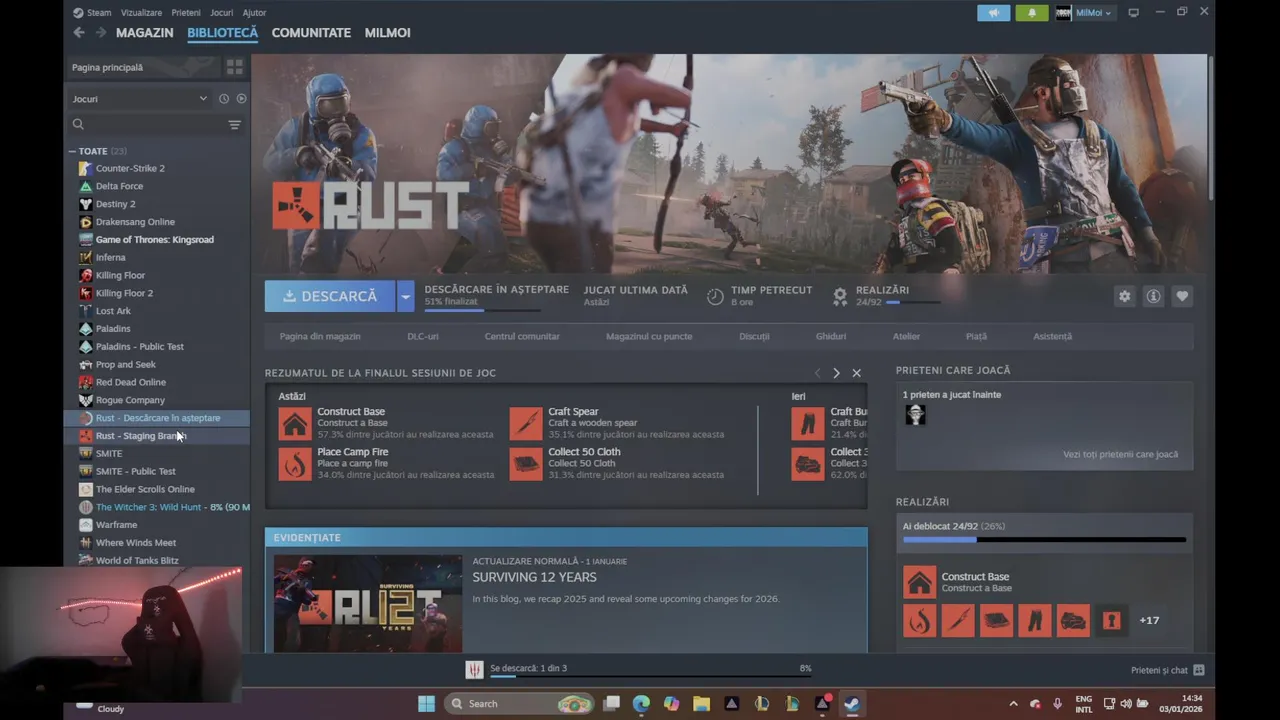Viewport: 1280px width, 720px height.
Task: Open the Prieteni menu
Action: (186, 13)
